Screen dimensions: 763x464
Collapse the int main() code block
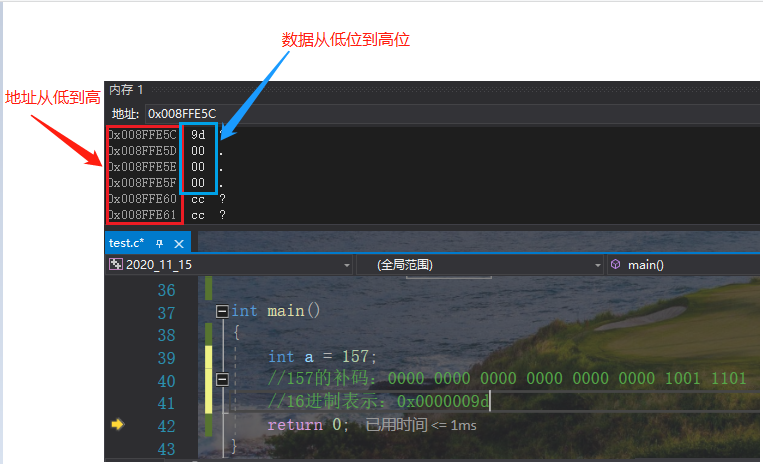tap(222, 311)
